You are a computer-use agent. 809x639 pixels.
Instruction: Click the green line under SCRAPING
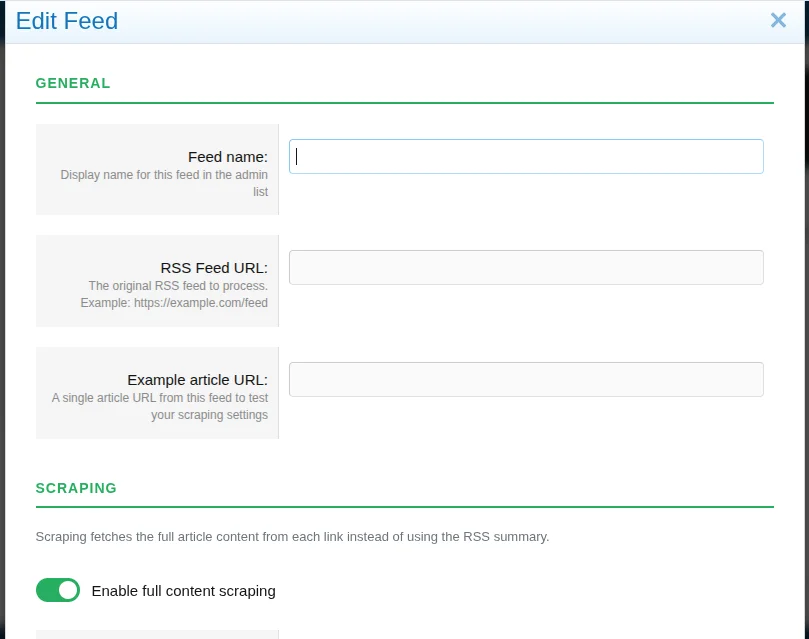point(404,507)
